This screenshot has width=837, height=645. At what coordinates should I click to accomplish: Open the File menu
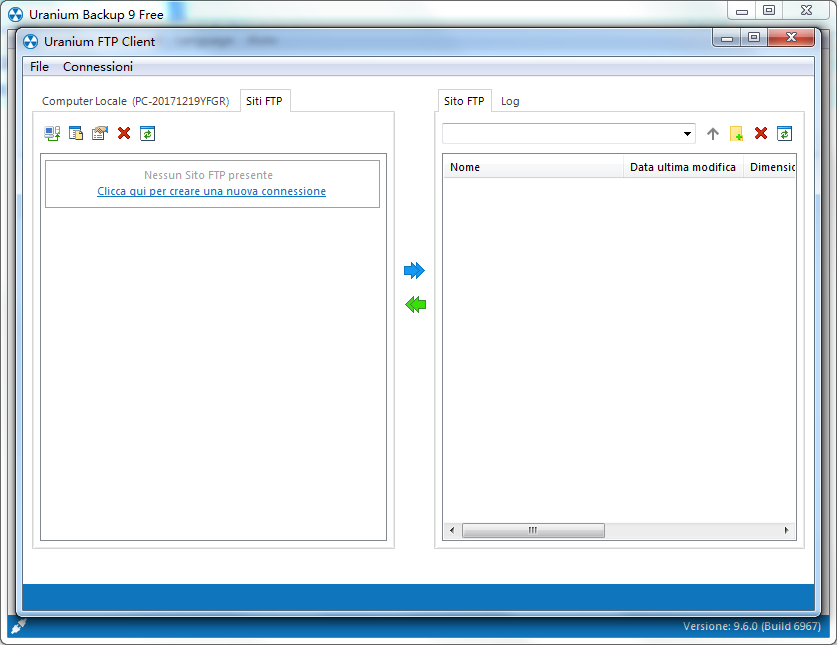(x=40, y=67)
